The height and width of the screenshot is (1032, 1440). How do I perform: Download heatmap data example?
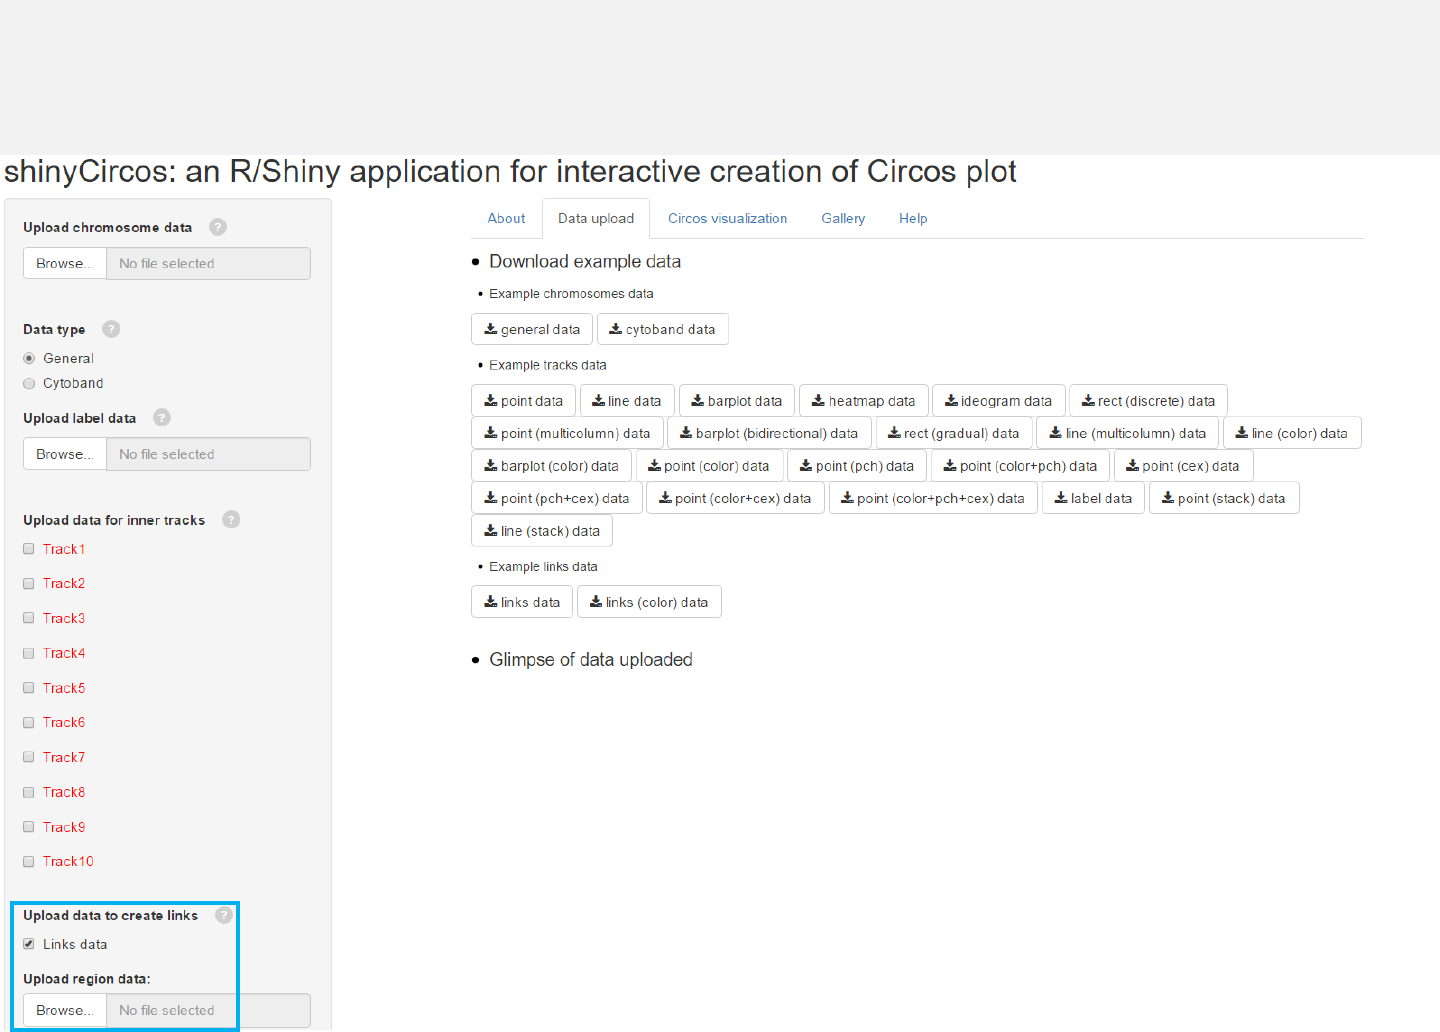[864, 401]
